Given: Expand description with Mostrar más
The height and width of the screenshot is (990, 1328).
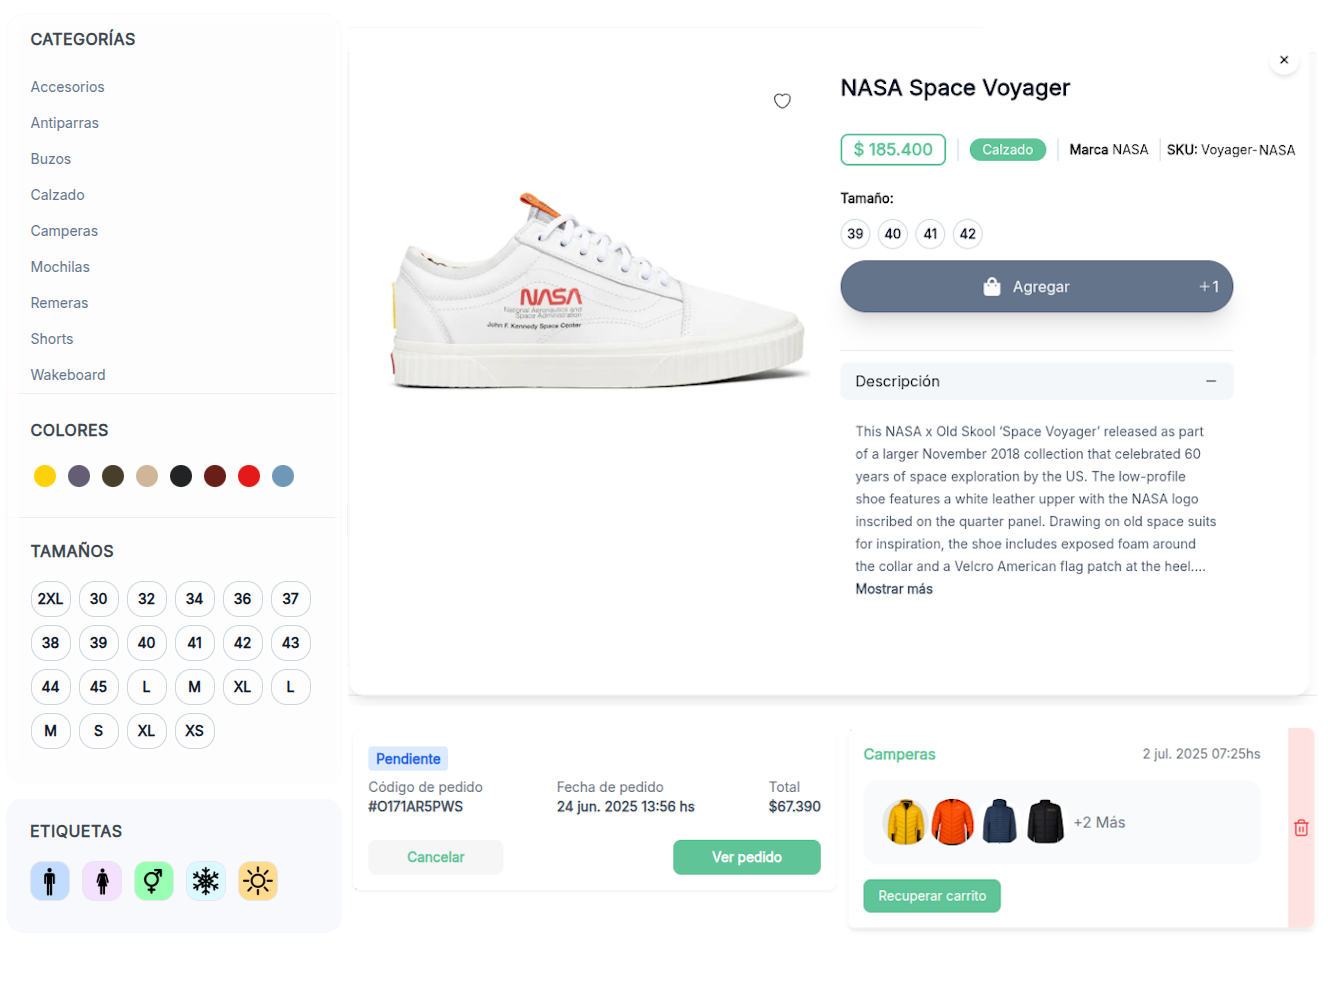Looking at the screenshot, I should coord(894,589).
